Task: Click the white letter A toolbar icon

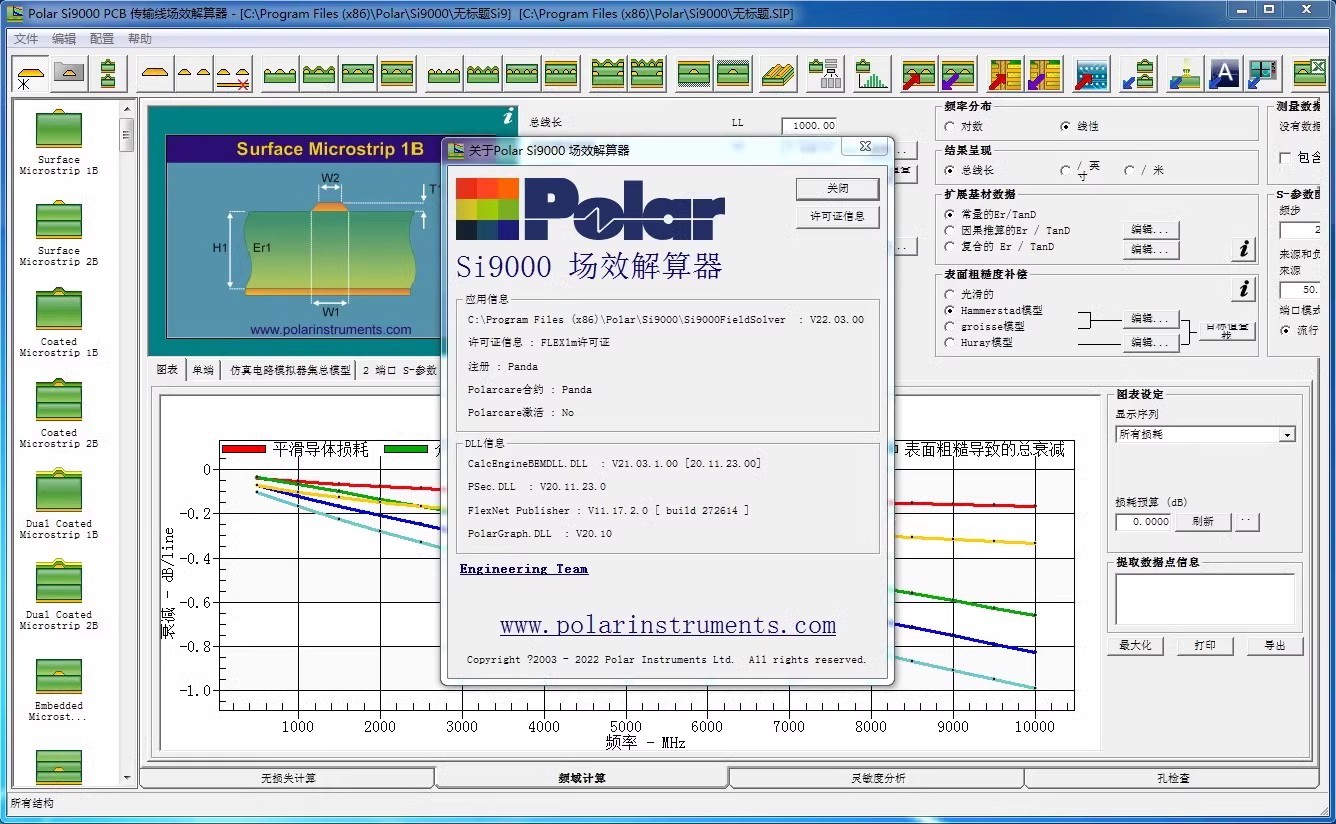Action: (x=1224, y=74)
